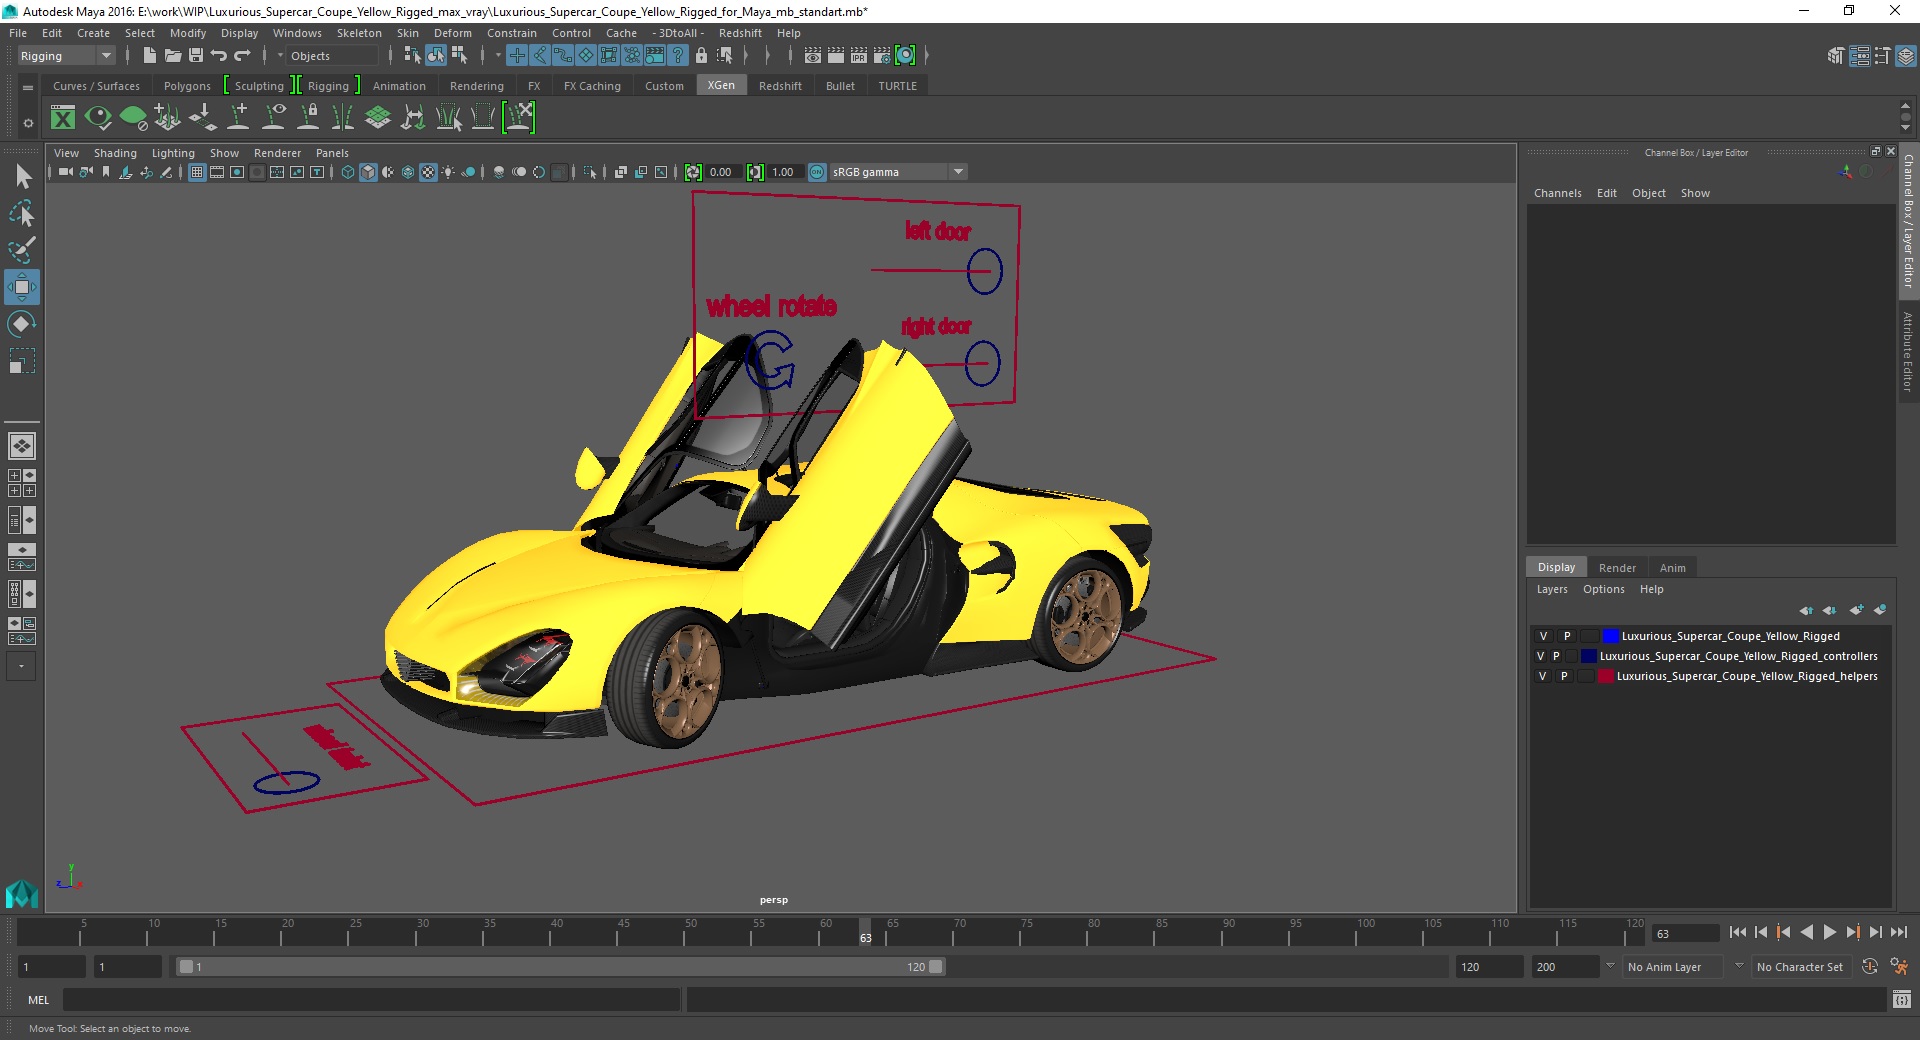Select the Scale tool in toolbox
This screenshot has height=1040, width=1920.
point(22,361)
